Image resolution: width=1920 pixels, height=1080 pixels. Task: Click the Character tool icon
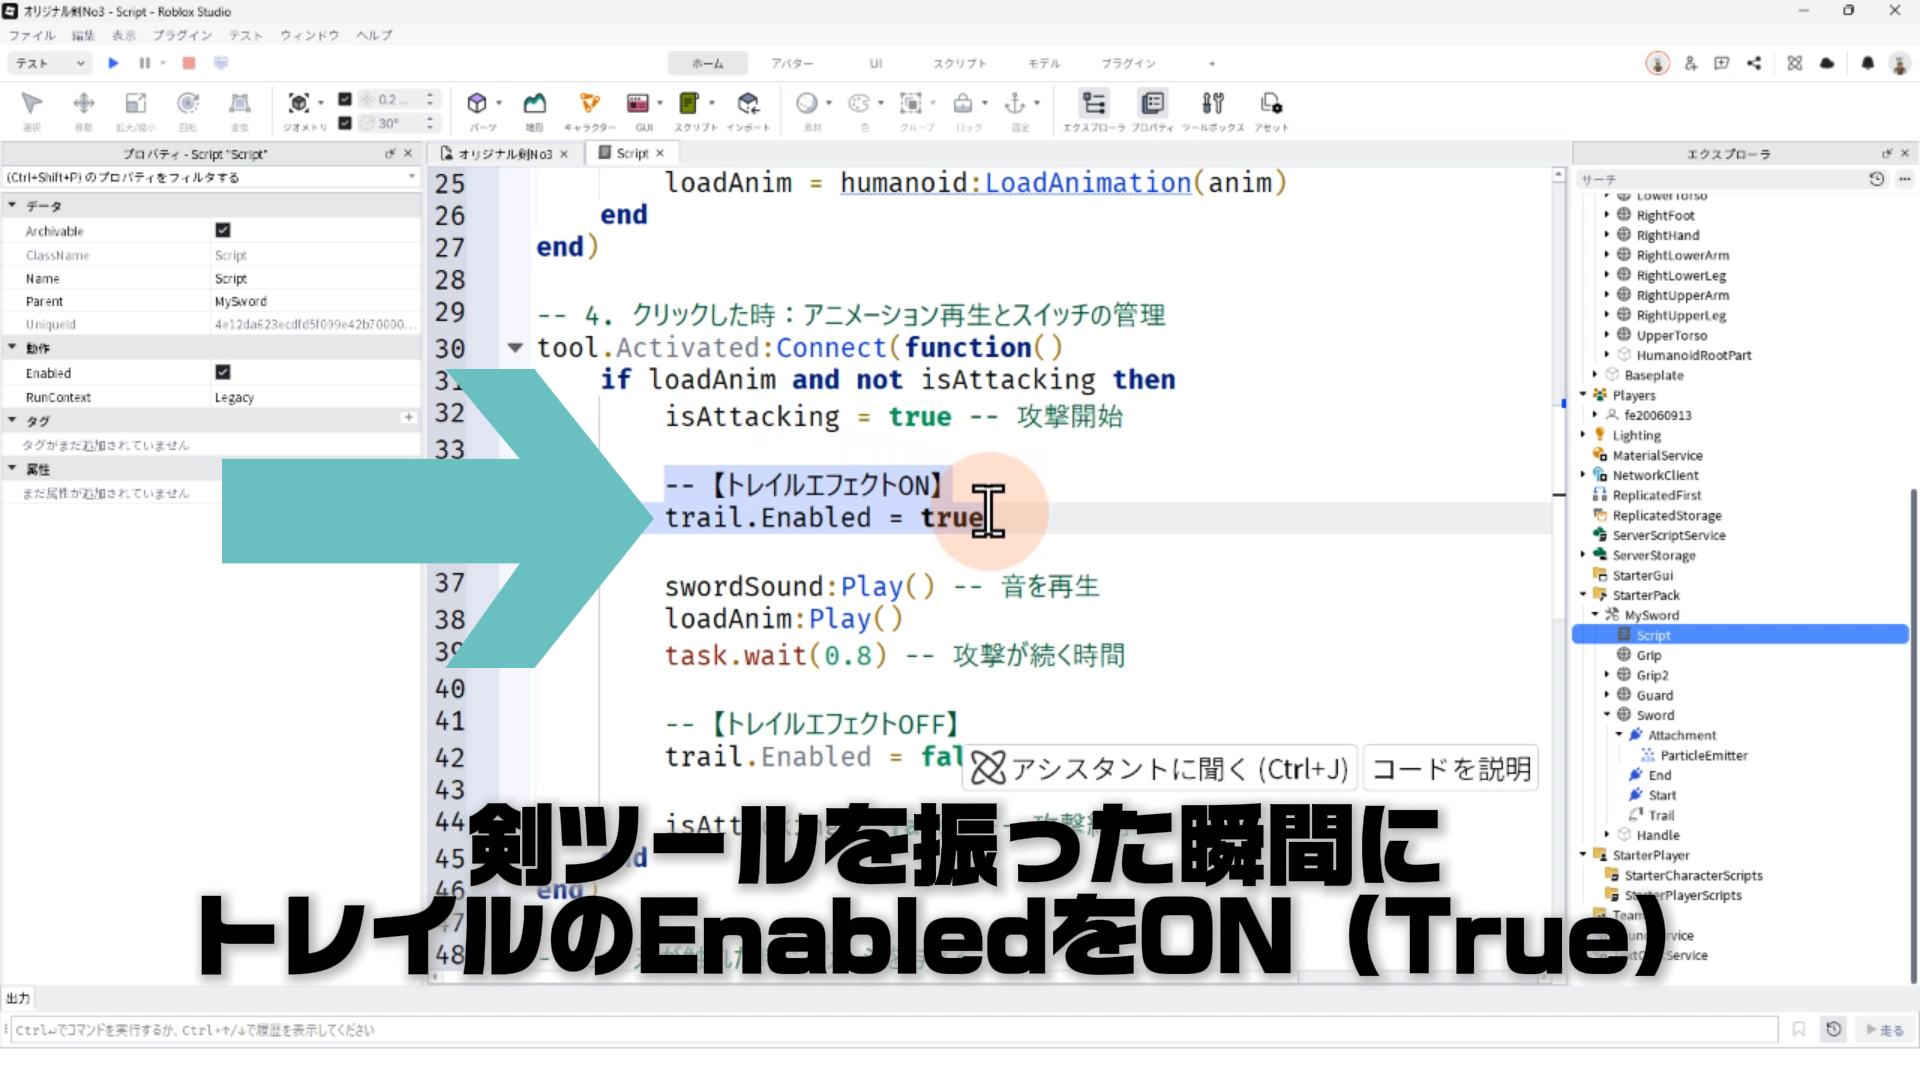589,104
